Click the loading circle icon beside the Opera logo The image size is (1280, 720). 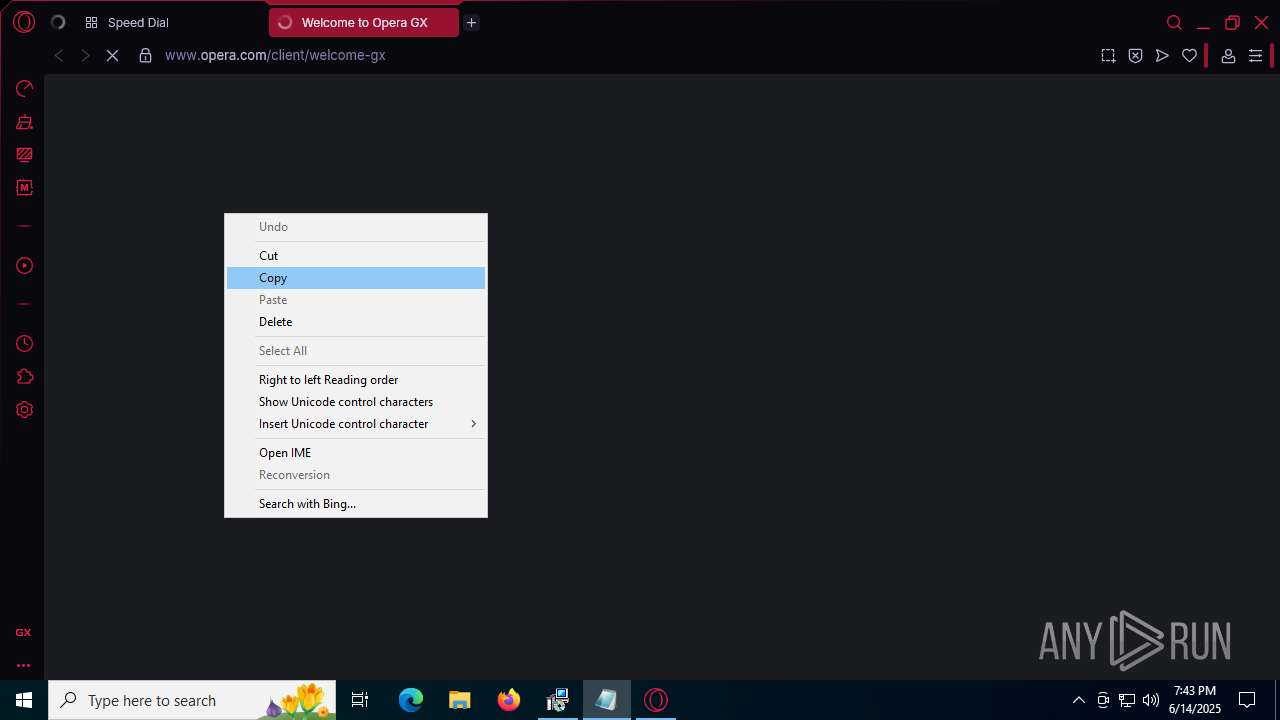58,22
